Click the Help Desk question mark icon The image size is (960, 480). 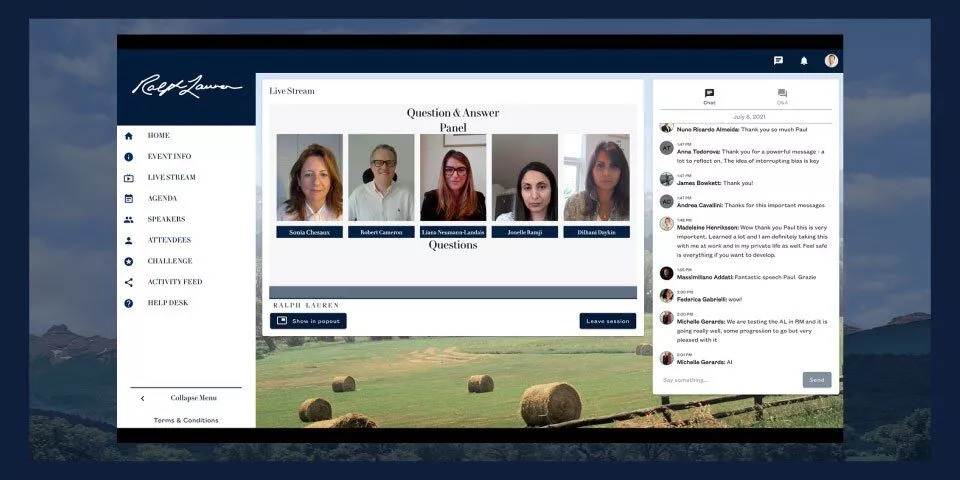click(x=129, y=303)
